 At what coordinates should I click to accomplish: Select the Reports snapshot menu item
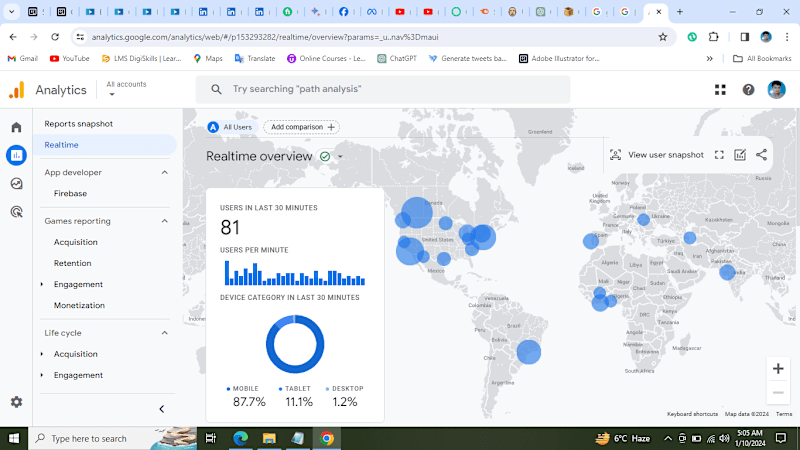(79, 123)
